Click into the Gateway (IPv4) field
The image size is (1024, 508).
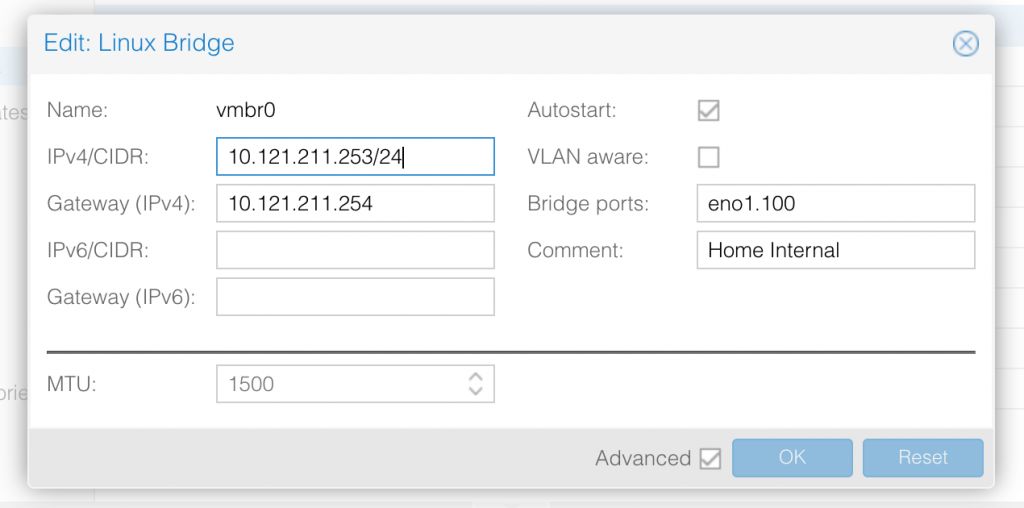coord(355,203)
